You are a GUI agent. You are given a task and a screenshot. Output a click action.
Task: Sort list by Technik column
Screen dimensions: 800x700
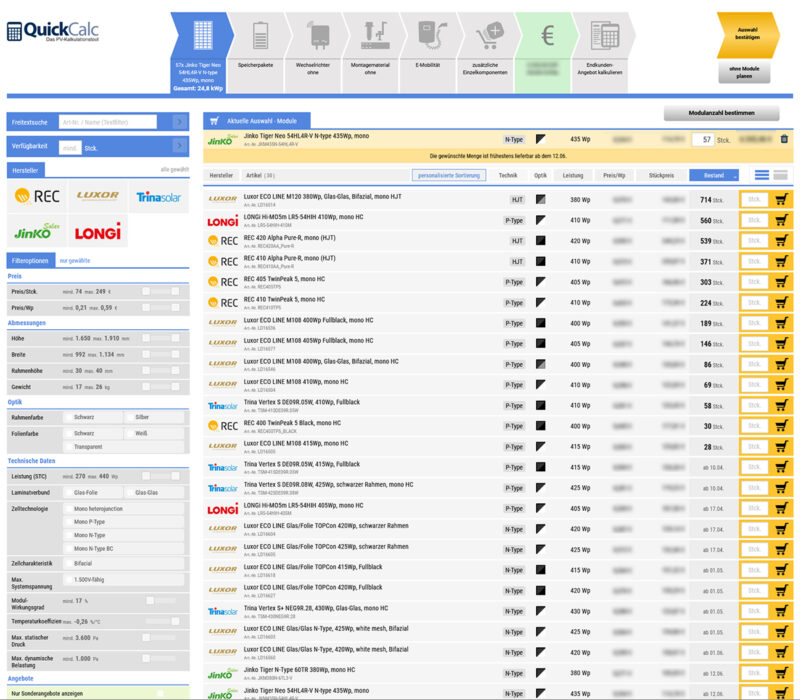click(x=508, y=176)
